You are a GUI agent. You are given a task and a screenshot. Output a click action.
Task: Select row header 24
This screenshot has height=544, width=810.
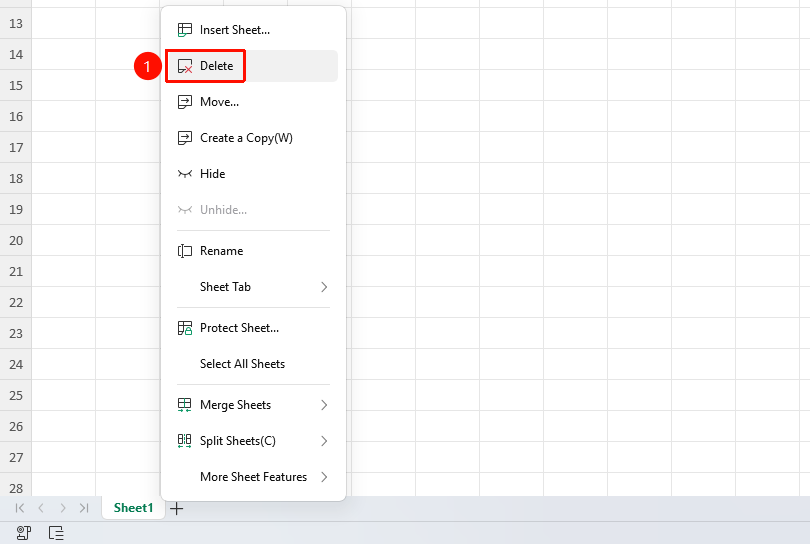tap(16, 365)
